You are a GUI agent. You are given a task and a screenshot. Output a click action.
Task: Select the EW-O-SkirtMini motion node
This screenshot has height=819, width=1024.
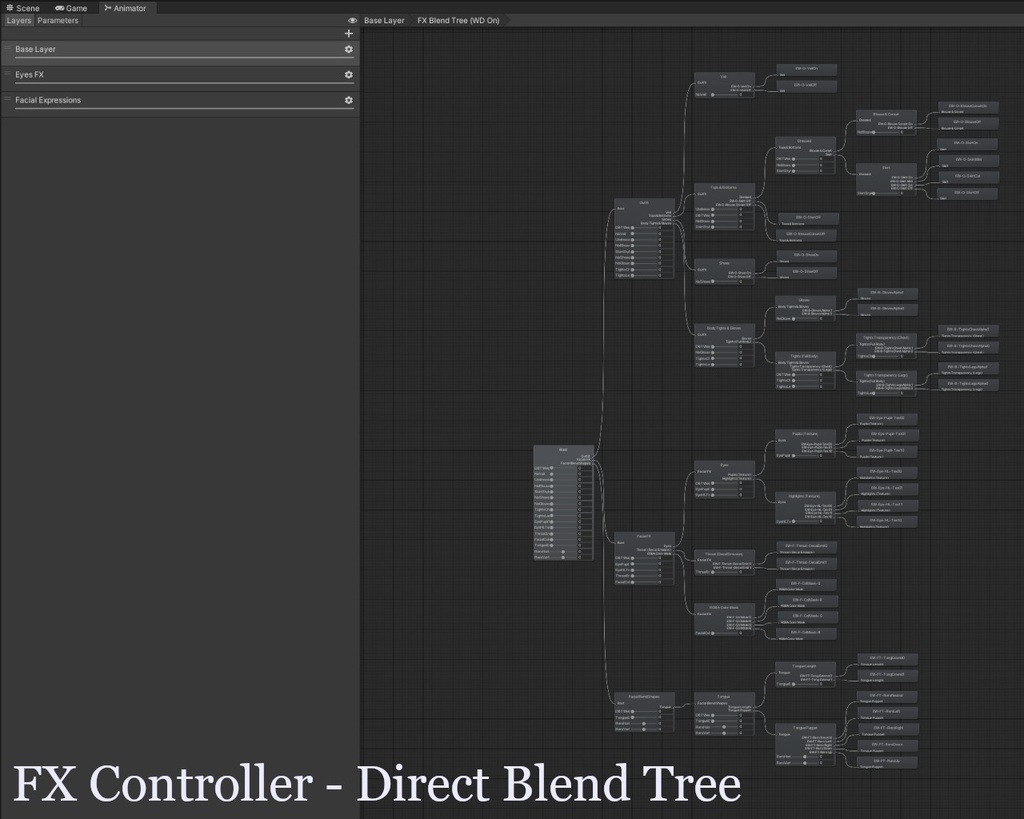pyautogui.click(x=968, y=159)
